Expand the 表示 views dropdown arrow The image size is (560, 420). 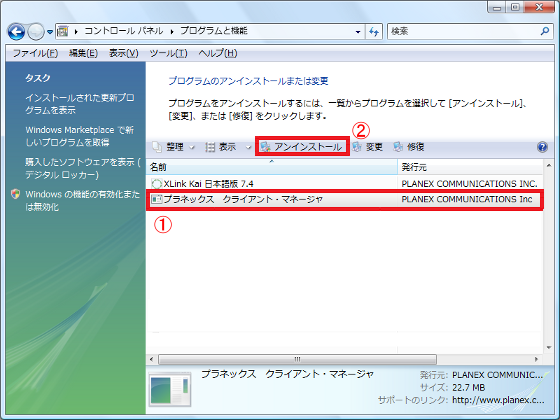coord(248,147)
